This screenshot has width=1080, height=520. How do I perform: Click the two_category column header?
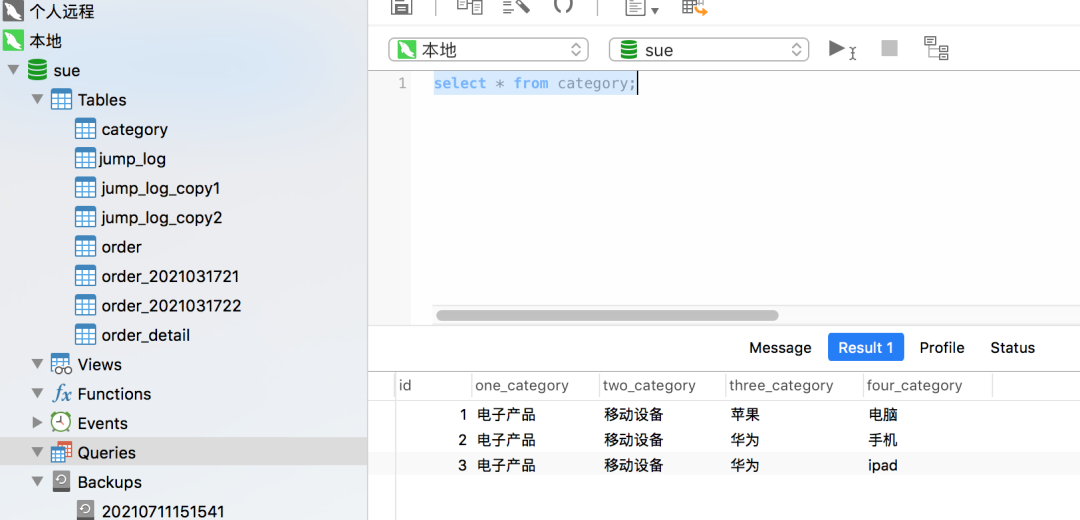point(663,386)
